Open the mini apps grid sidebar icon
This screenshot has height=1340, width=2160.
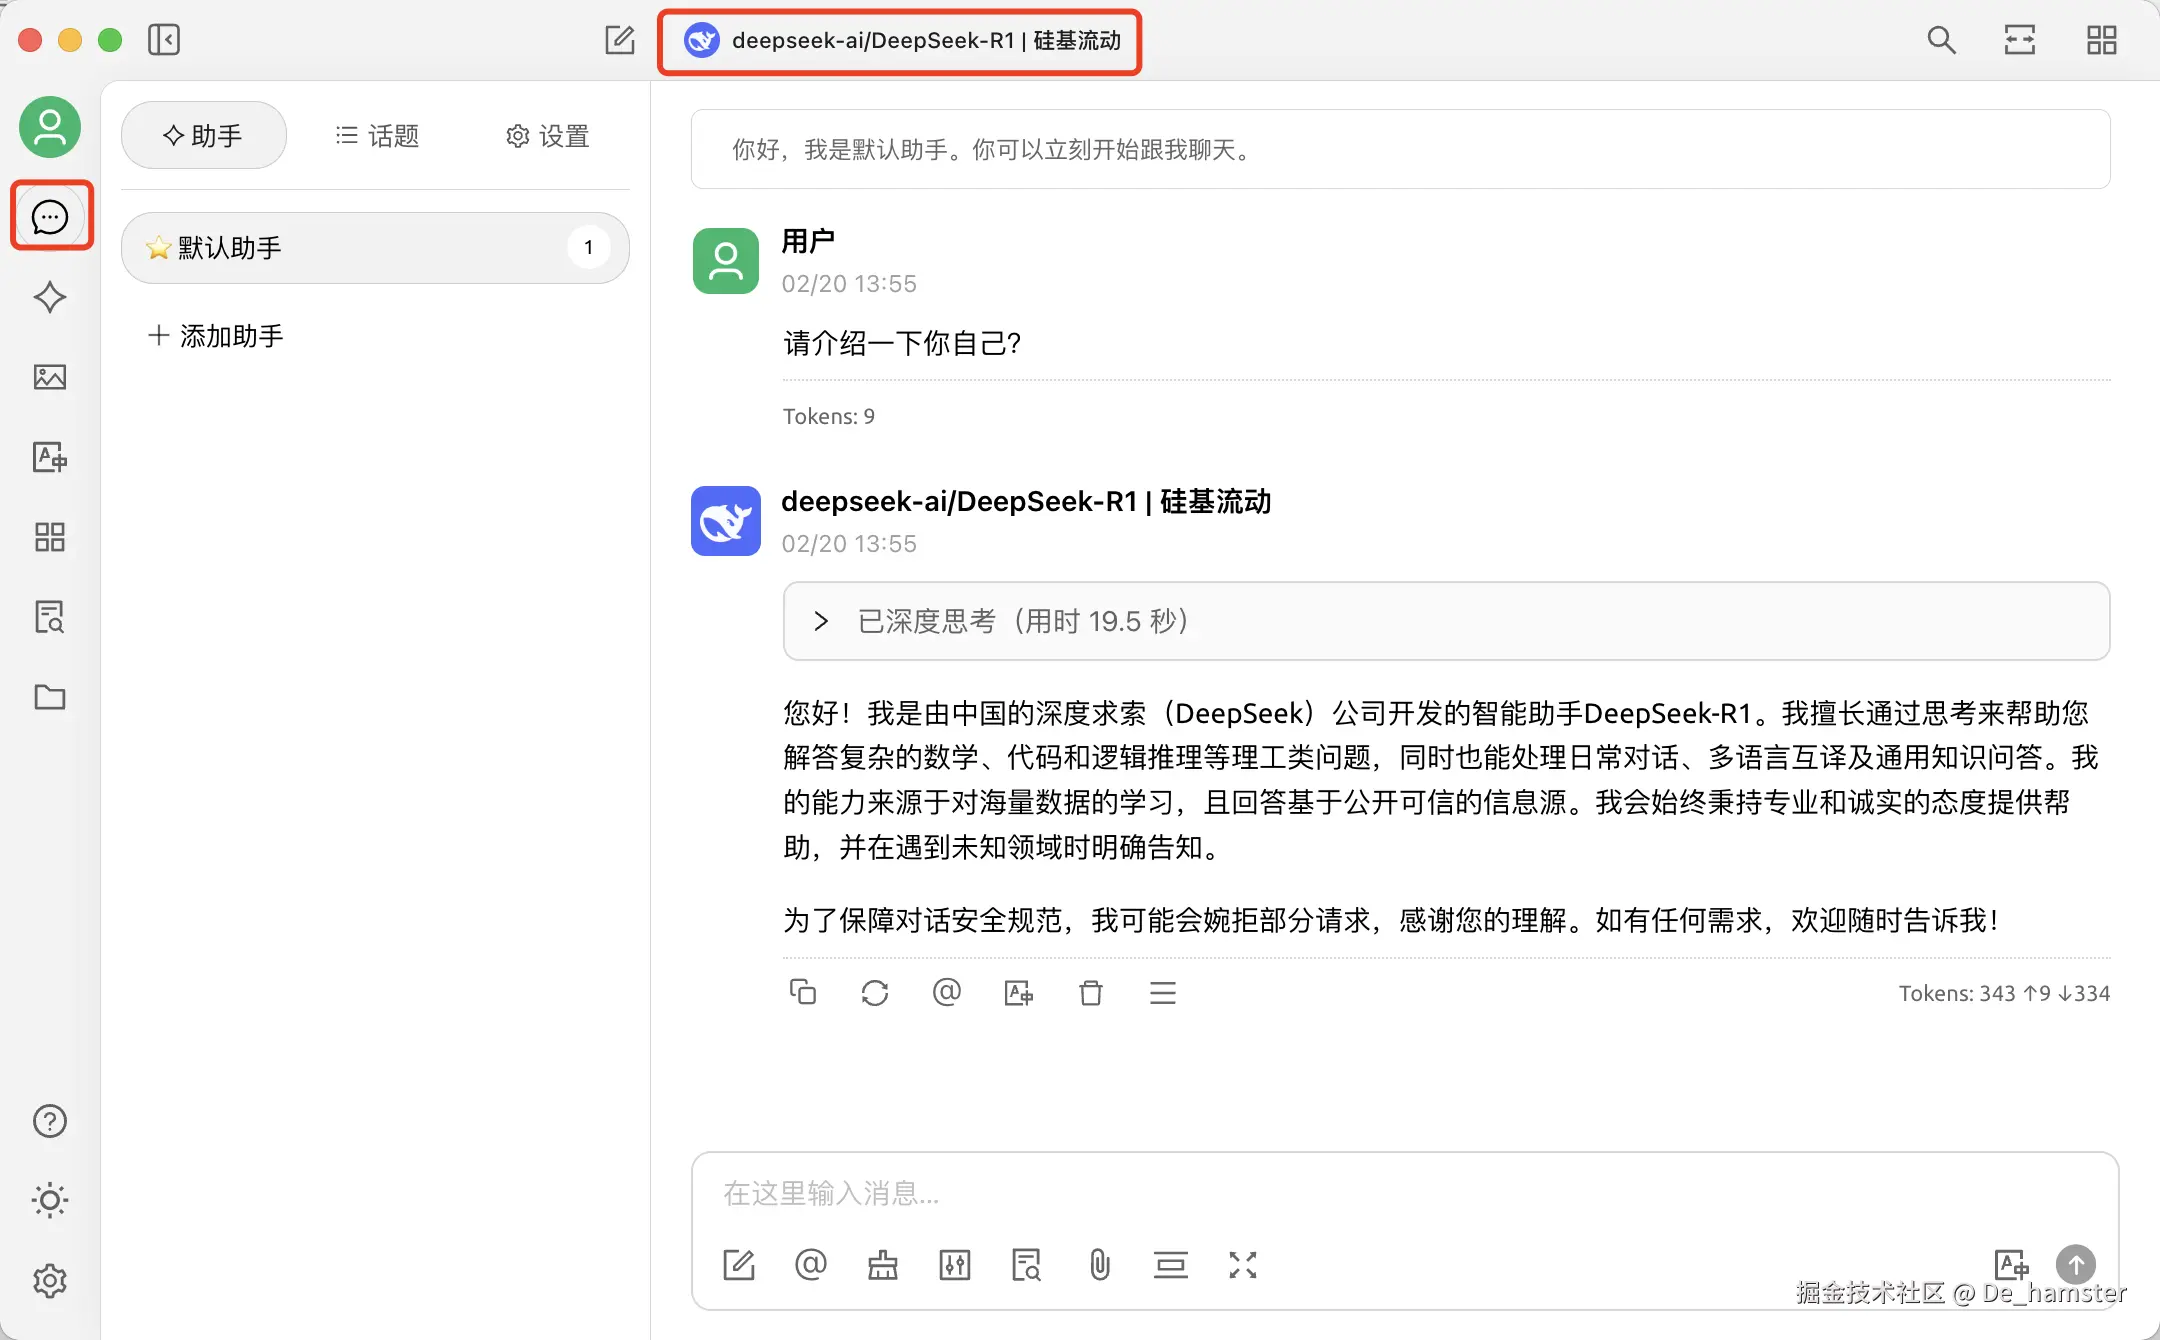point(50,537)
